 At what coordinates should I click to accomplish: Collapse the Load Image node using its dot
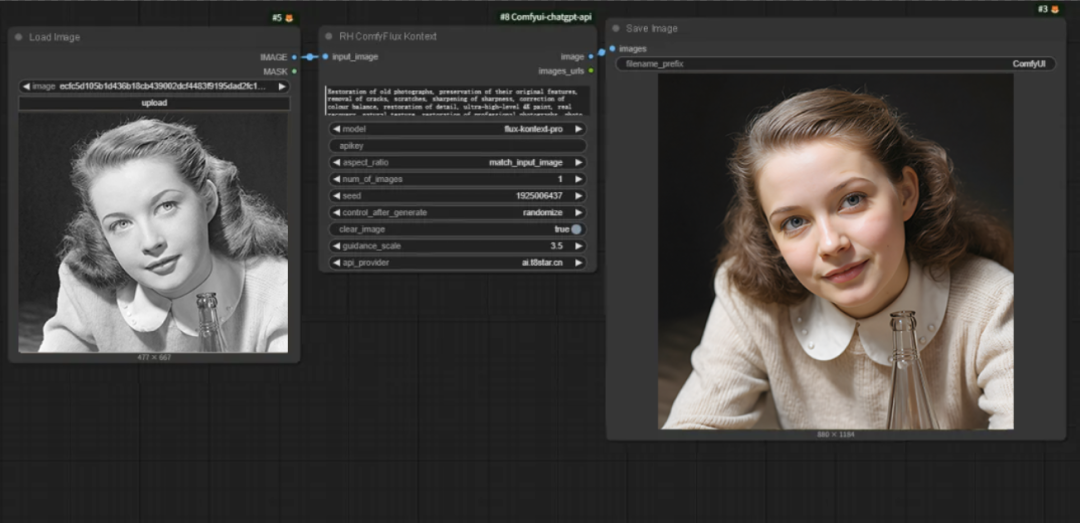(18, 37)
